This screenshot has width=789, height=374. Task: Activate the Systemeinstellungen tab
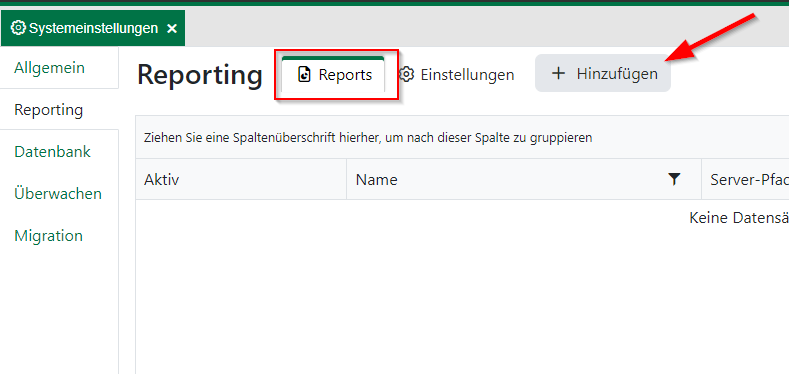(93, 28)
